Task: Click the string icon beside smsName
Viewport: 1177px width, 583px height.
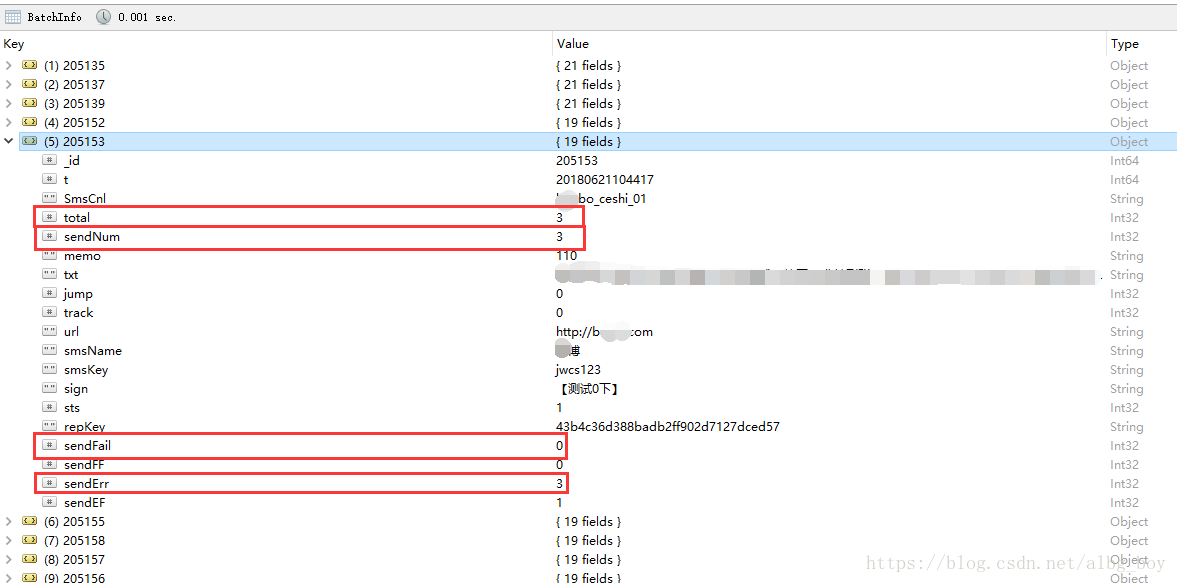Action: 50,350
